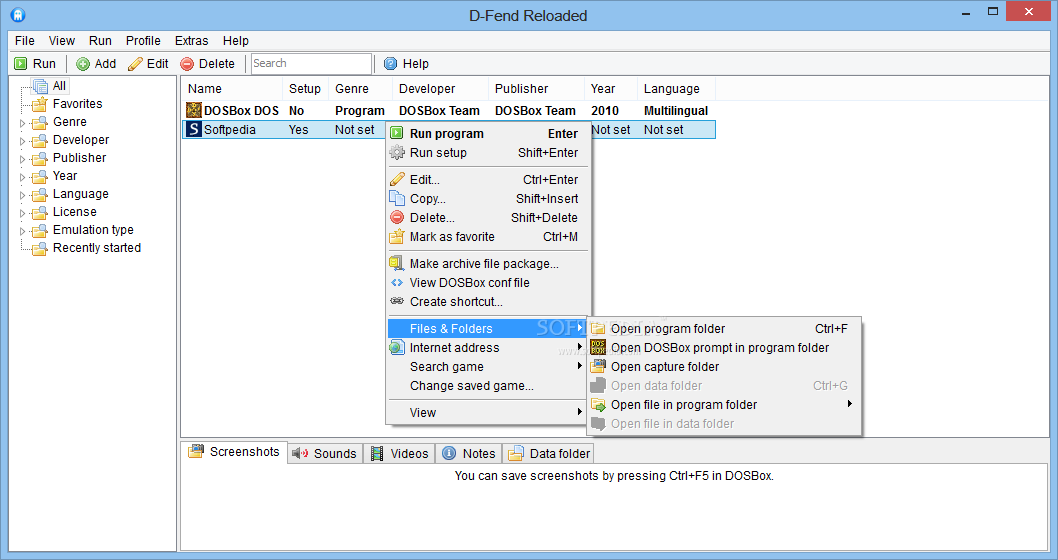Expand the Year tree node
Image resolution: width=1058 pixels, height=560 pixels.
click(x=22, y=177)
